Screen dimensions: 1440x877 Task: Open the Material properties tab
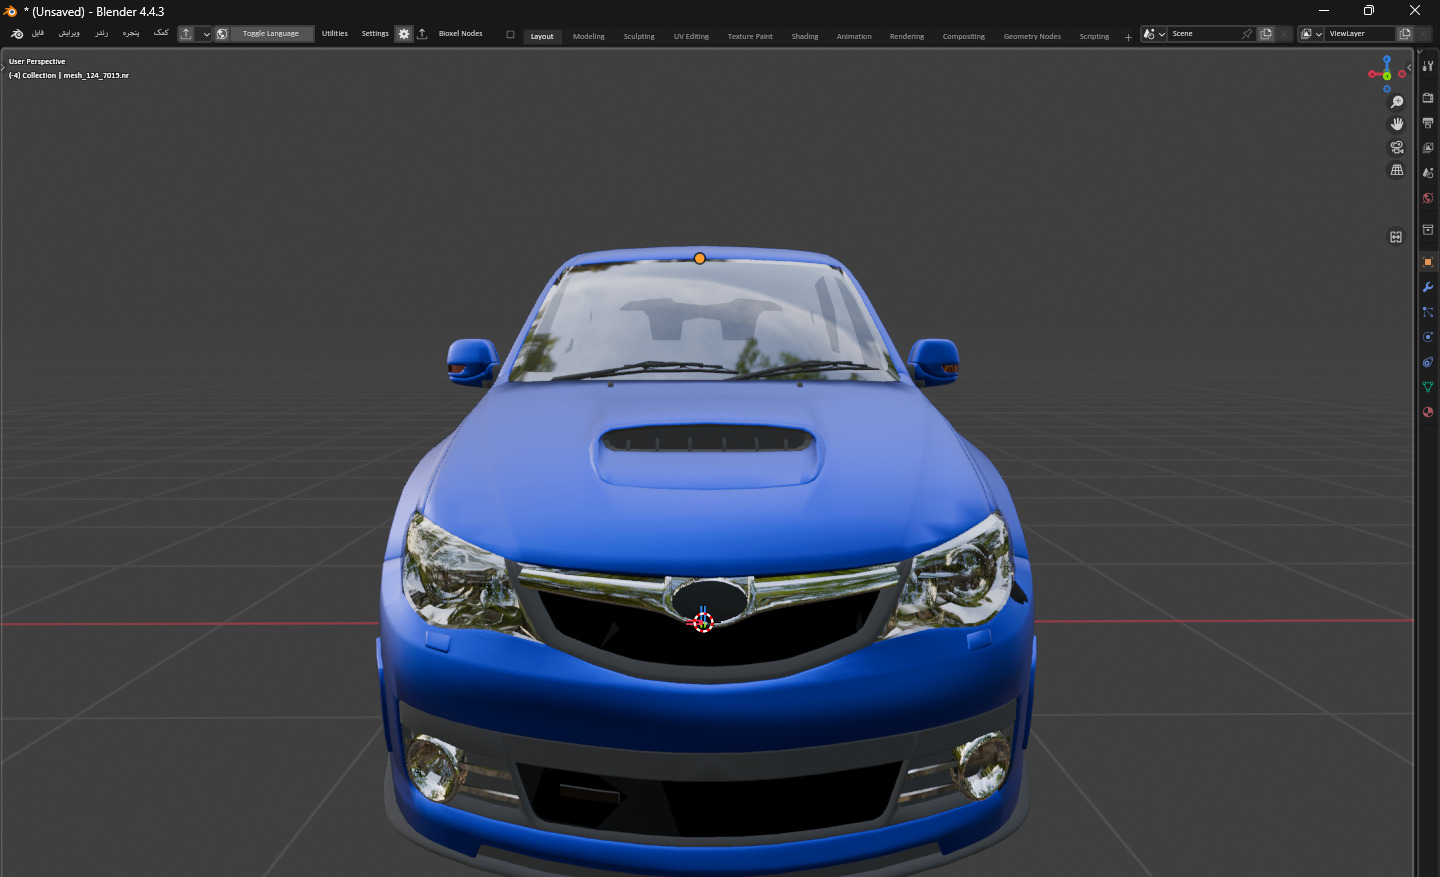pyautogui.click(x=1428, y=412)
